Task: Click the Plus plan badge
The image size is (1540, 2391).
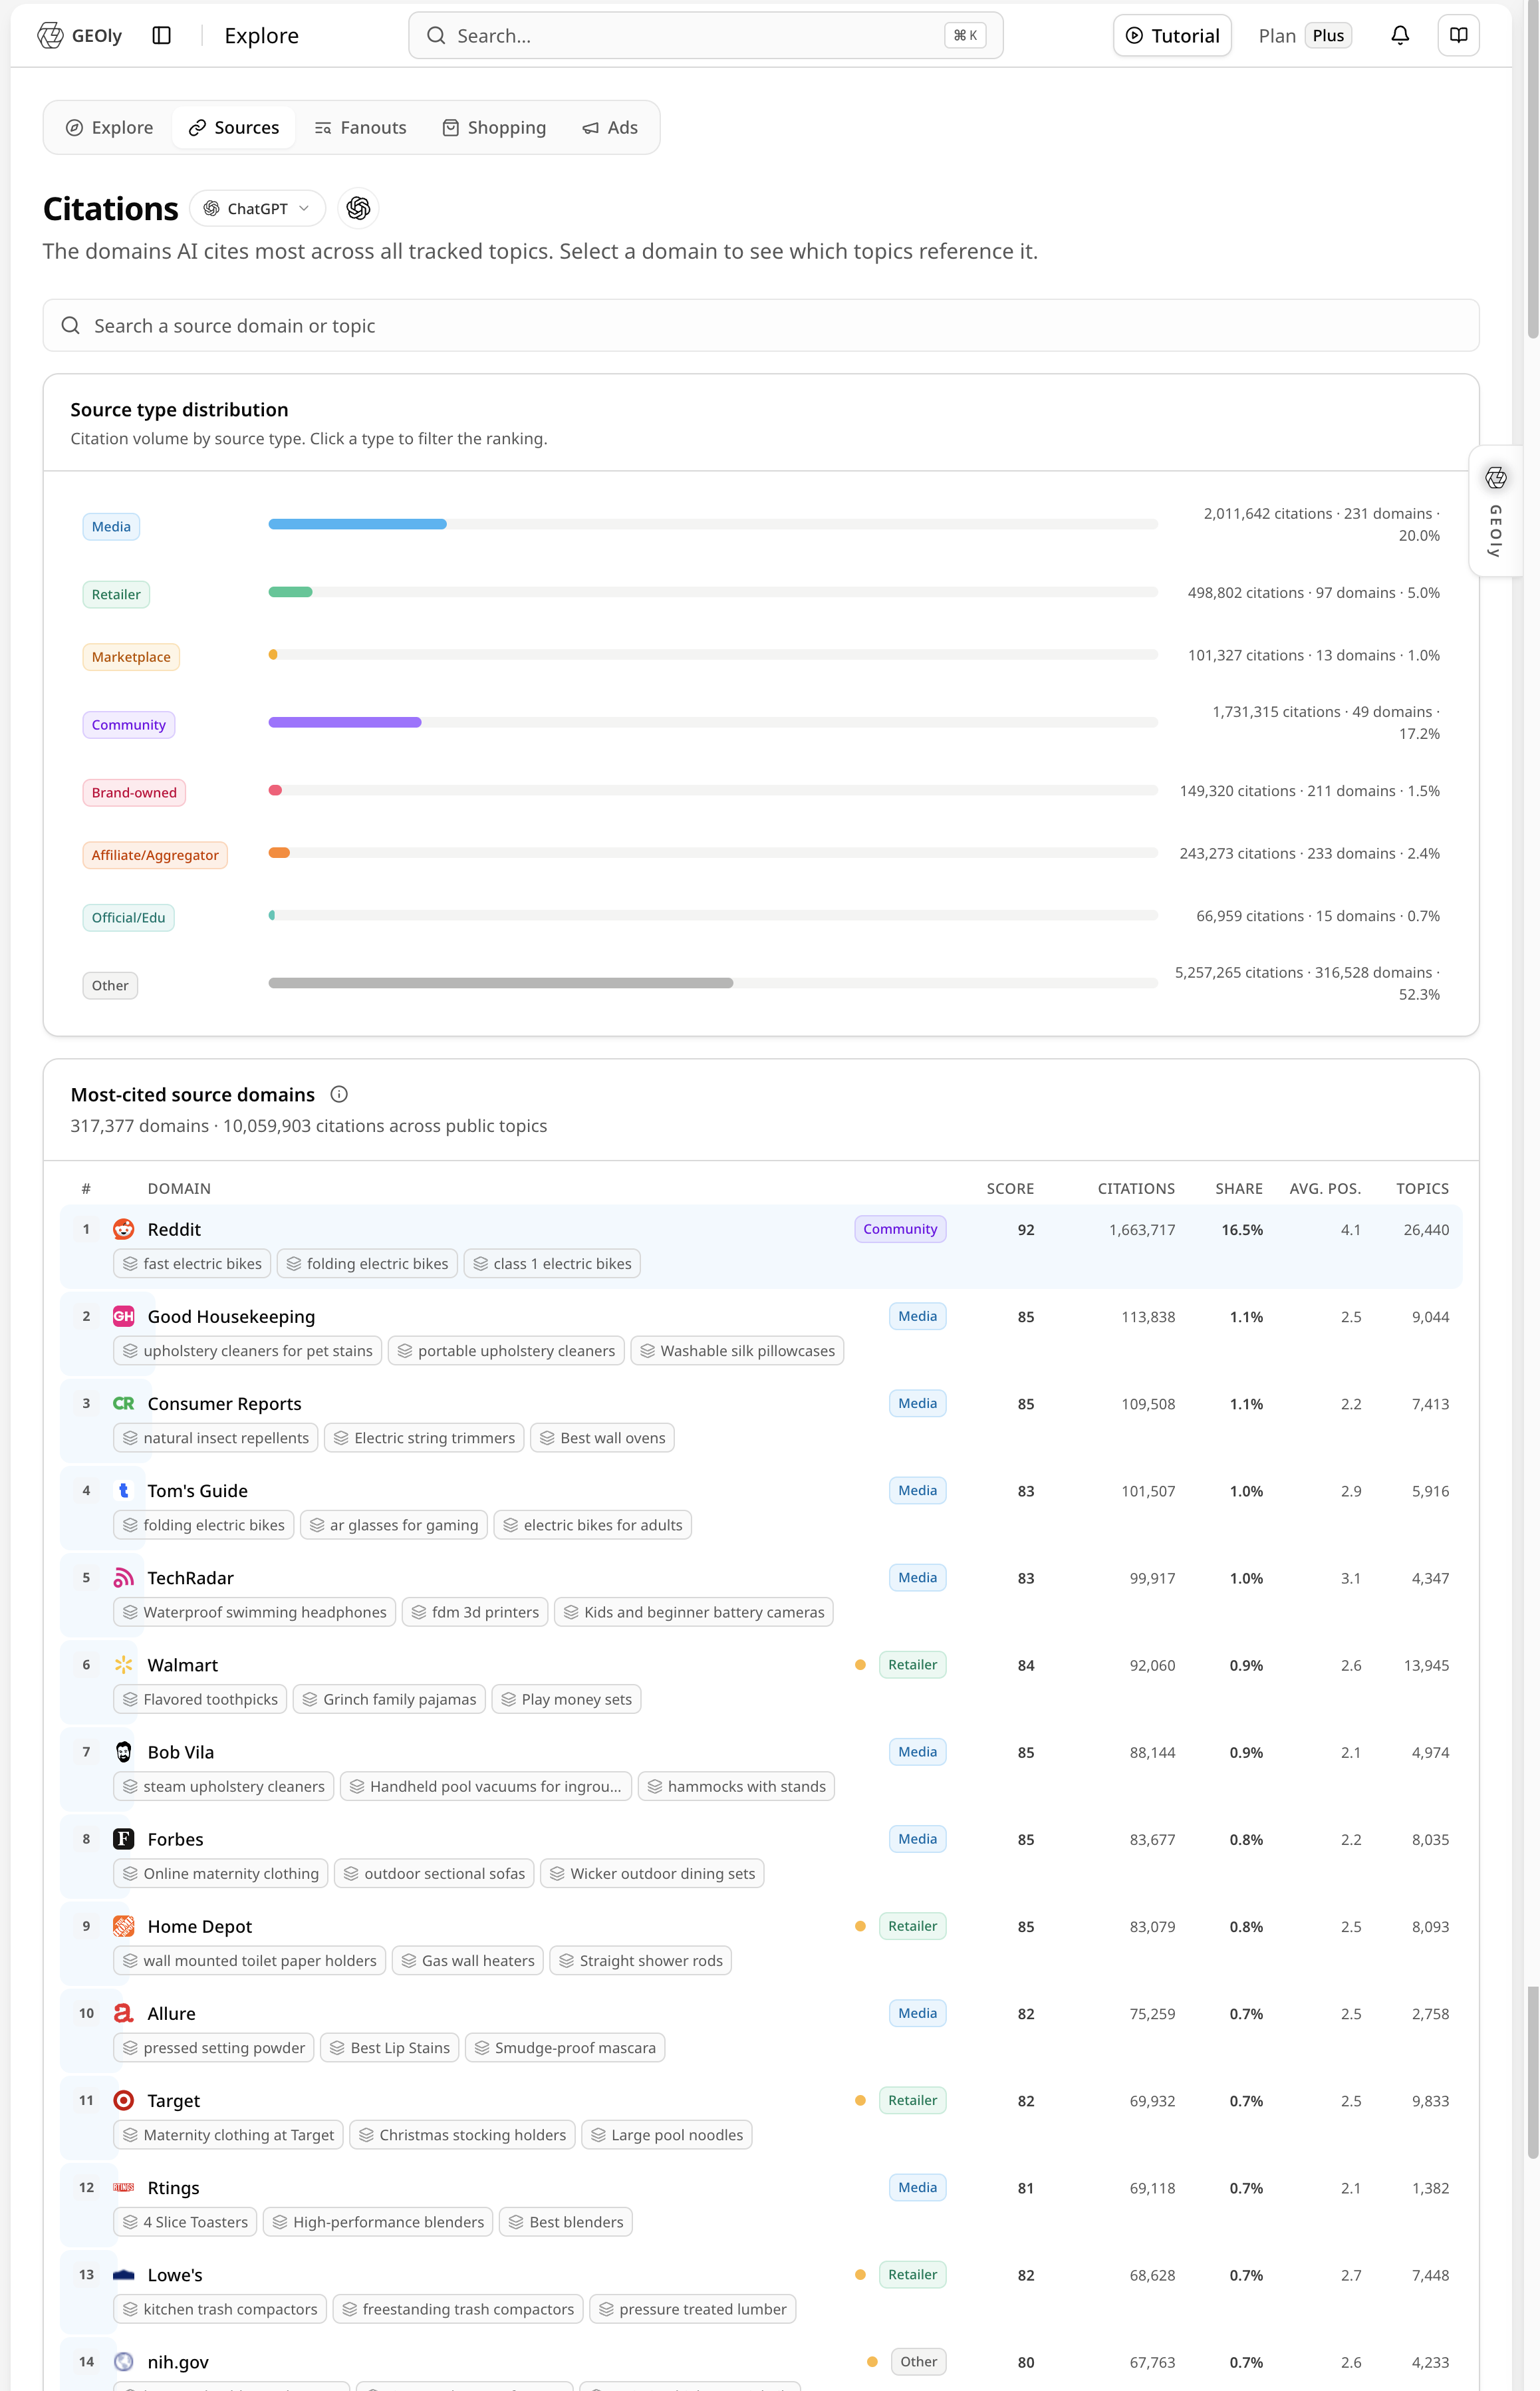Action: (1328, 36)
